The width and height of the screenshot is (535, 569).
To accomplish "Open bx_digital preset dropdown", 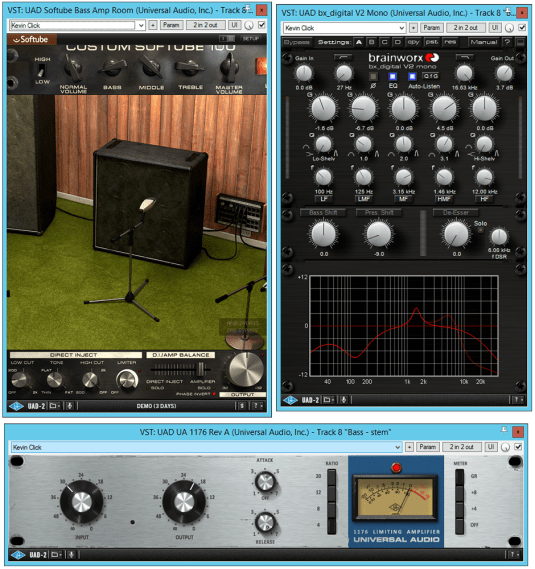I will (x=401, y=28).
